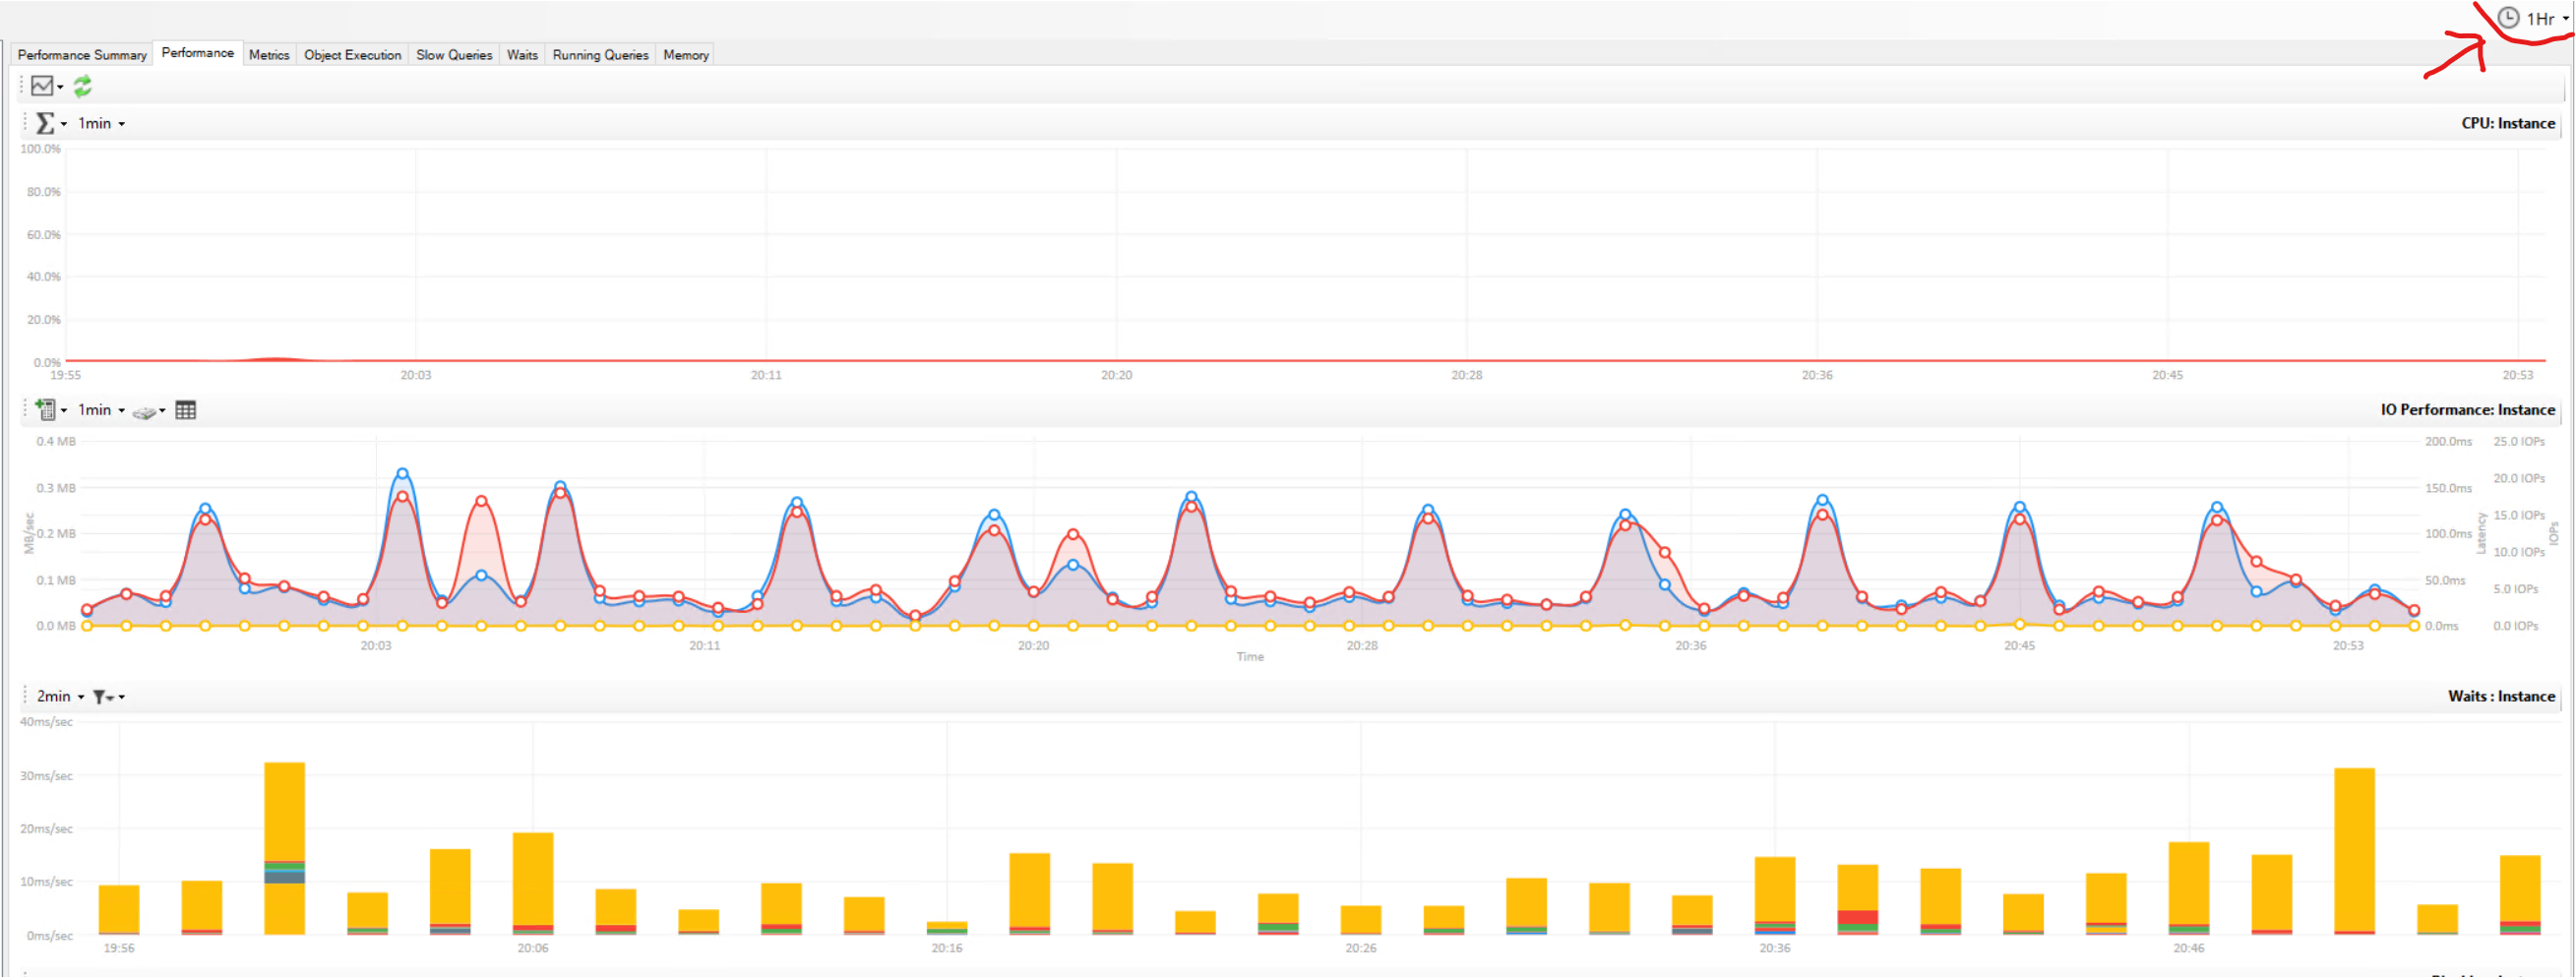Image resolution: width=2576 pixels, height=977 pixels.
Task: Click the filter funnel icon on Waits toolbar
Action: point(99,696)
